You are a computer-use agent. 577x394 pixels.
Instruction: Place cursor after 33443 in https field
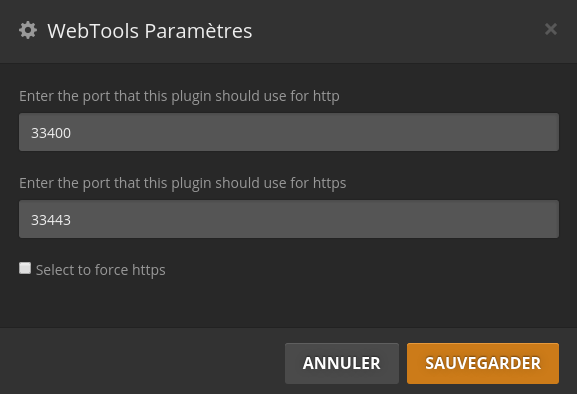click(x=71, y=220)
